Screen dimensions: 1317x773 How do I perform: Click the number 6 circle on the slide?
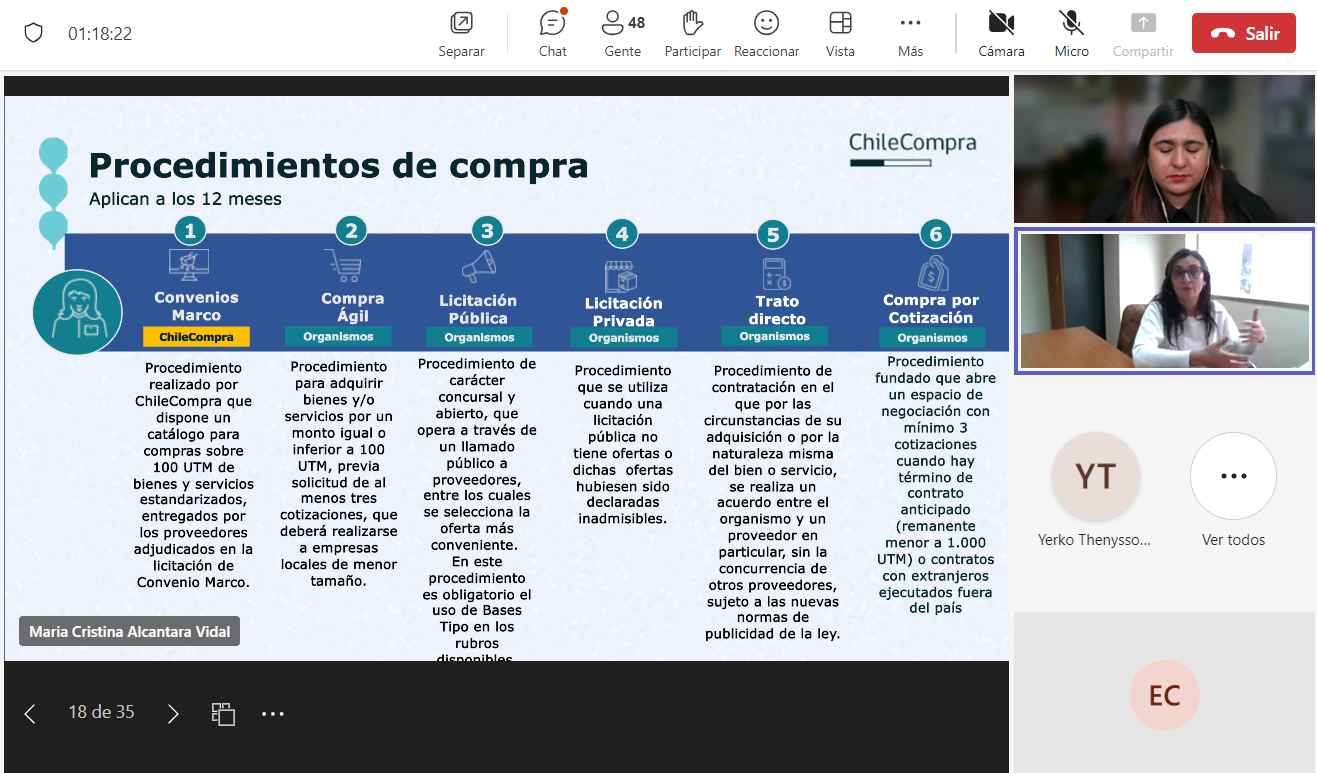pos(936,235)
